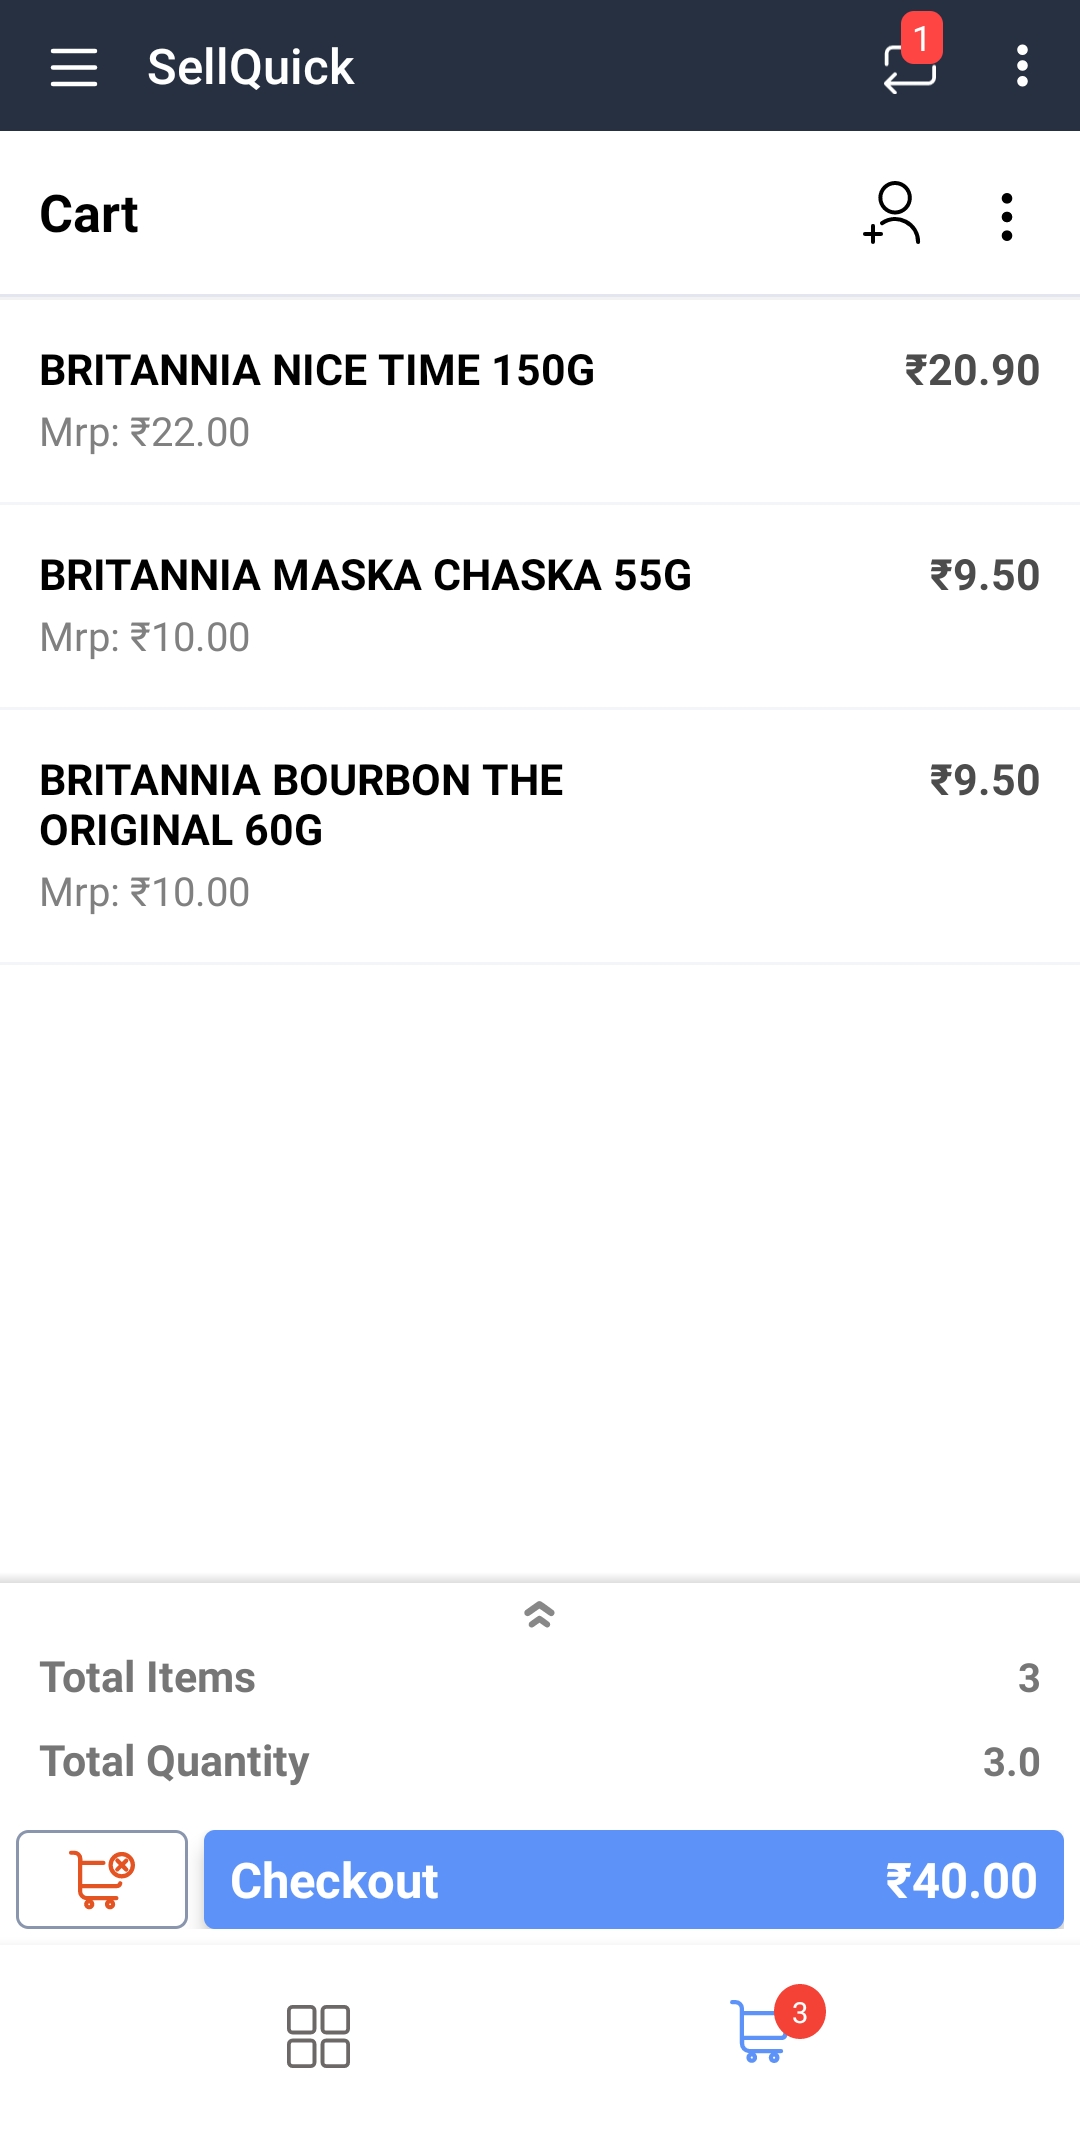Switch to the product grid tab

(x=318, y=2036)
